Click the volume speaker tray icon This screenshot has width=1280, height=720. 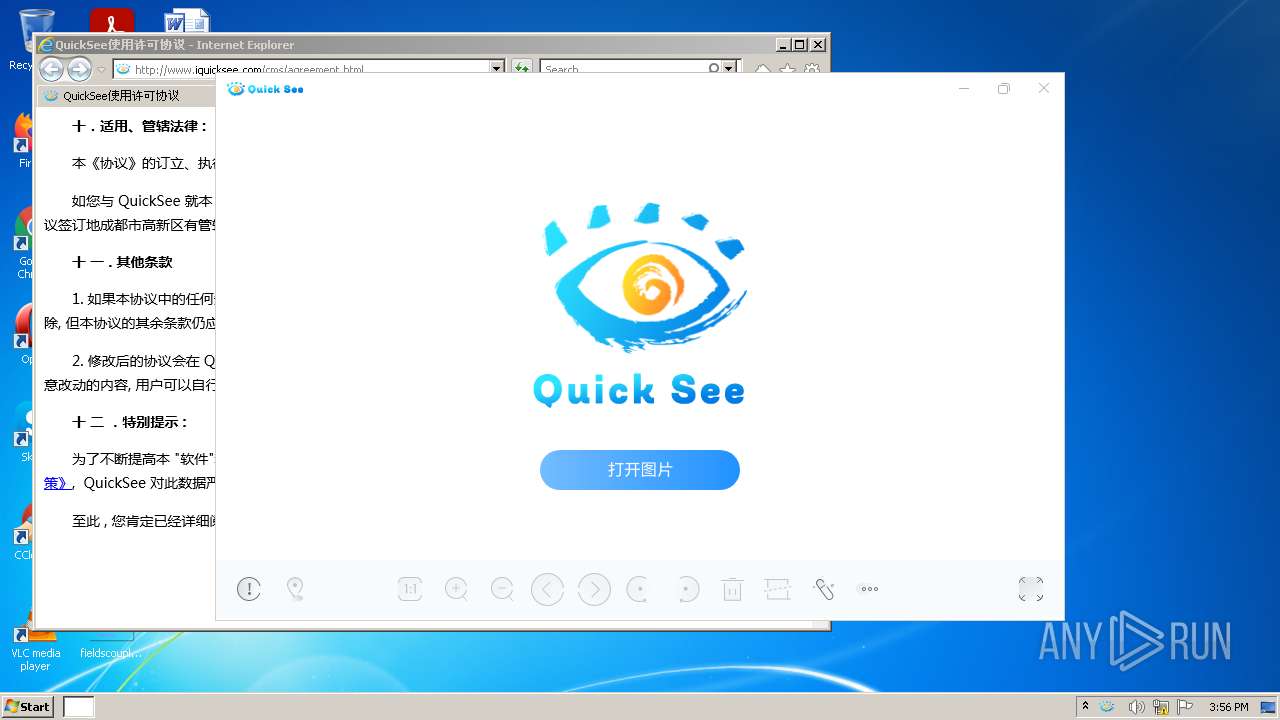[x=1136, y=707]
